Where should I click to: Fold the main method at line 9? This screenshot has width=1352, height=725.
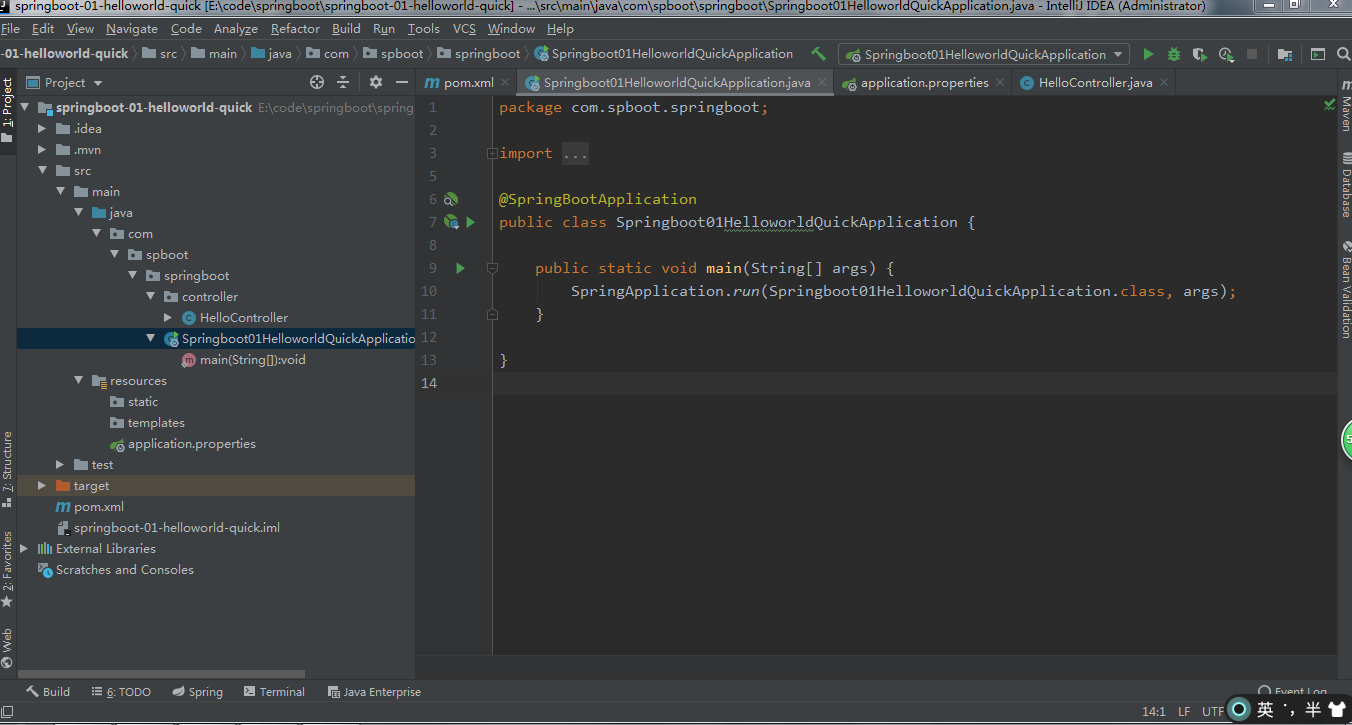(492, 268)
